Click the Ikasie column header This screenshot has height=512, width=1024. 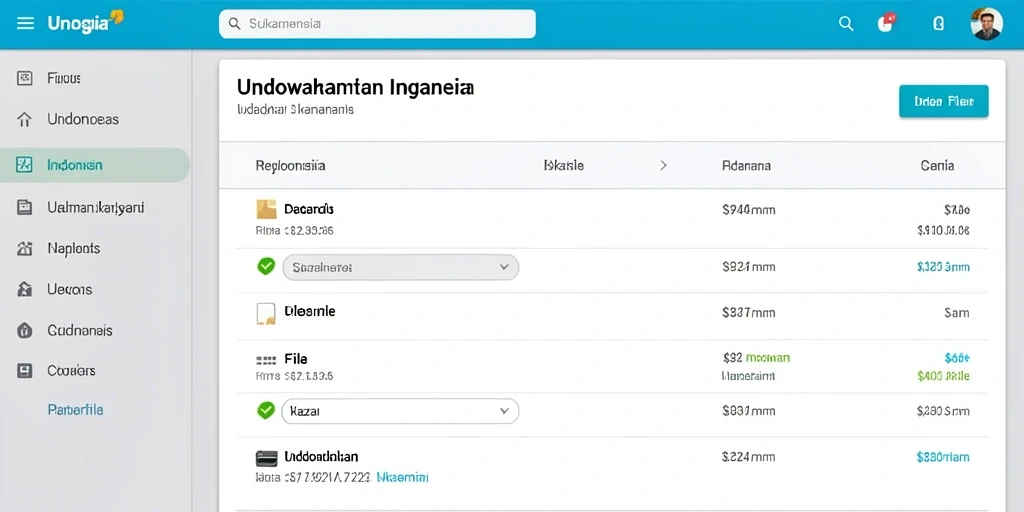click(x=563, y=166)
